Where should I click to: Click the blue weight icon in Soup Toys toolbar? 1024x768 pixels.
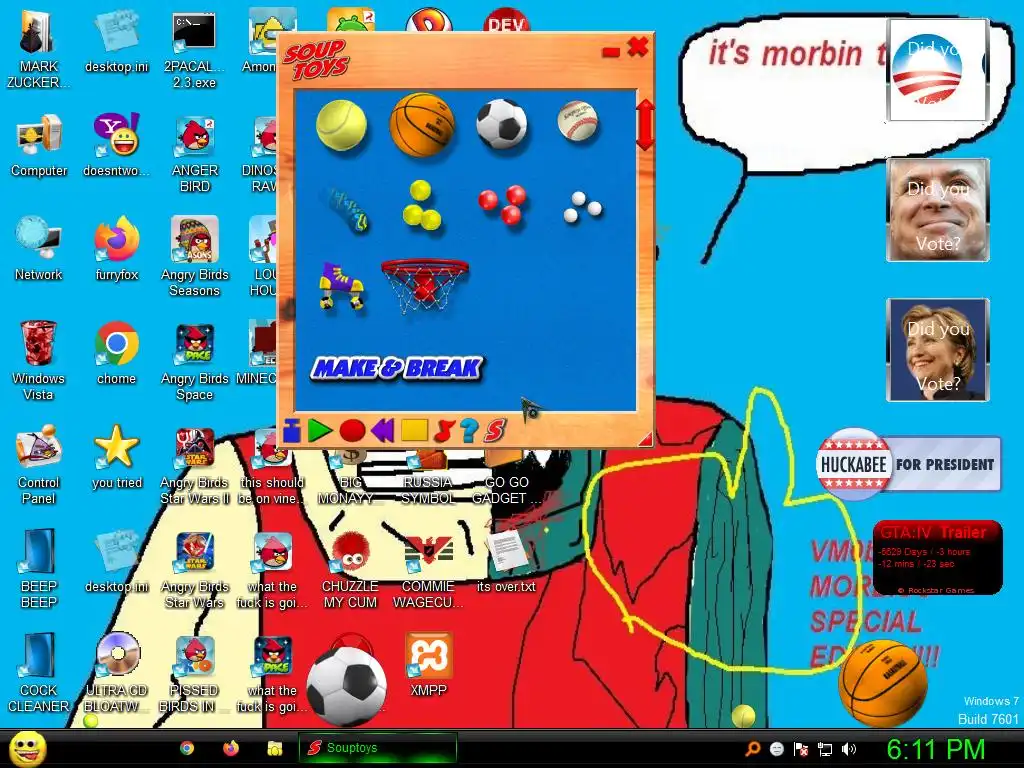click(292, 431)
